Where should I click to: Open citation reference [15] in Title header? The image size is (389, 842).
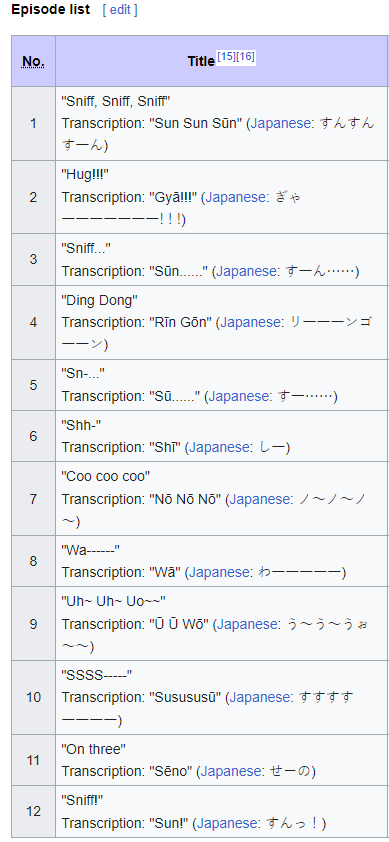coord(226,56)
